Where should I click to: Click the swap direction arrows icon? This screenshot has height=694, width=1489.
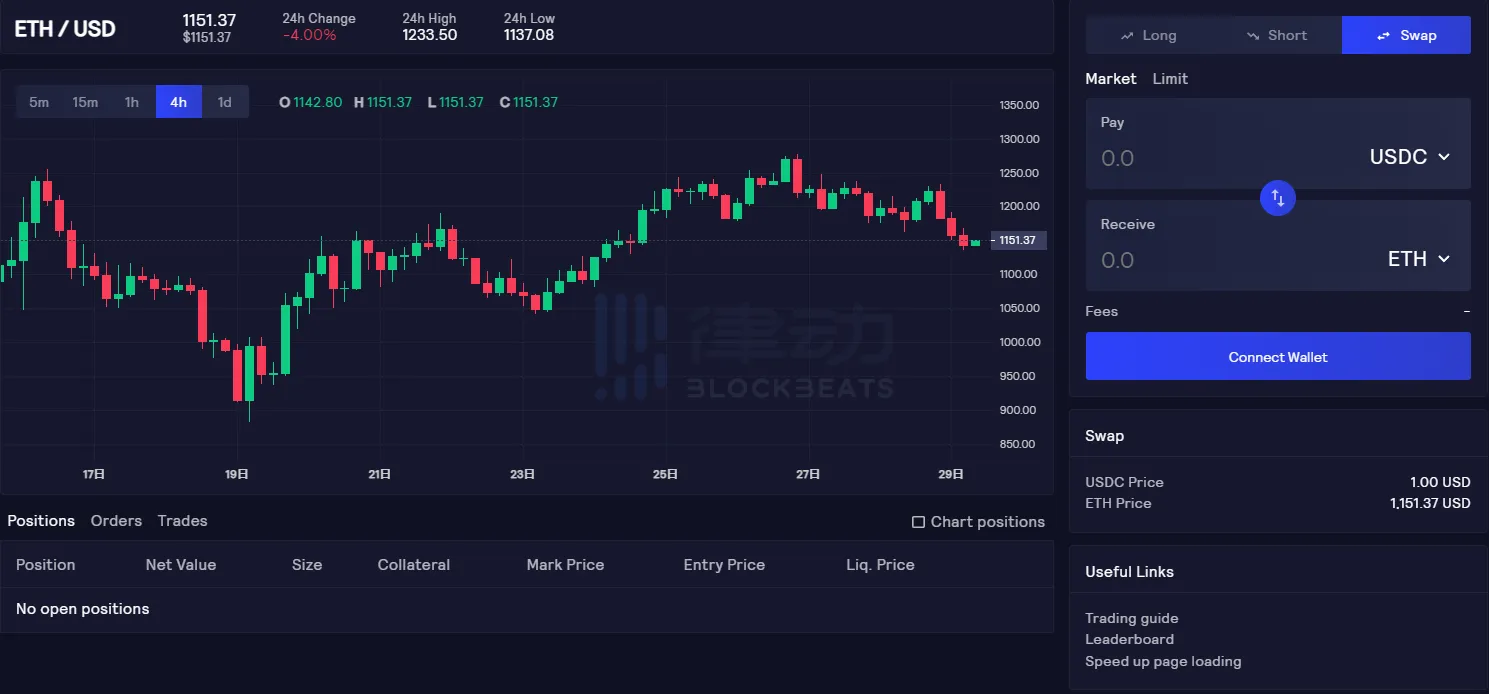click(x=1277, y=198)
